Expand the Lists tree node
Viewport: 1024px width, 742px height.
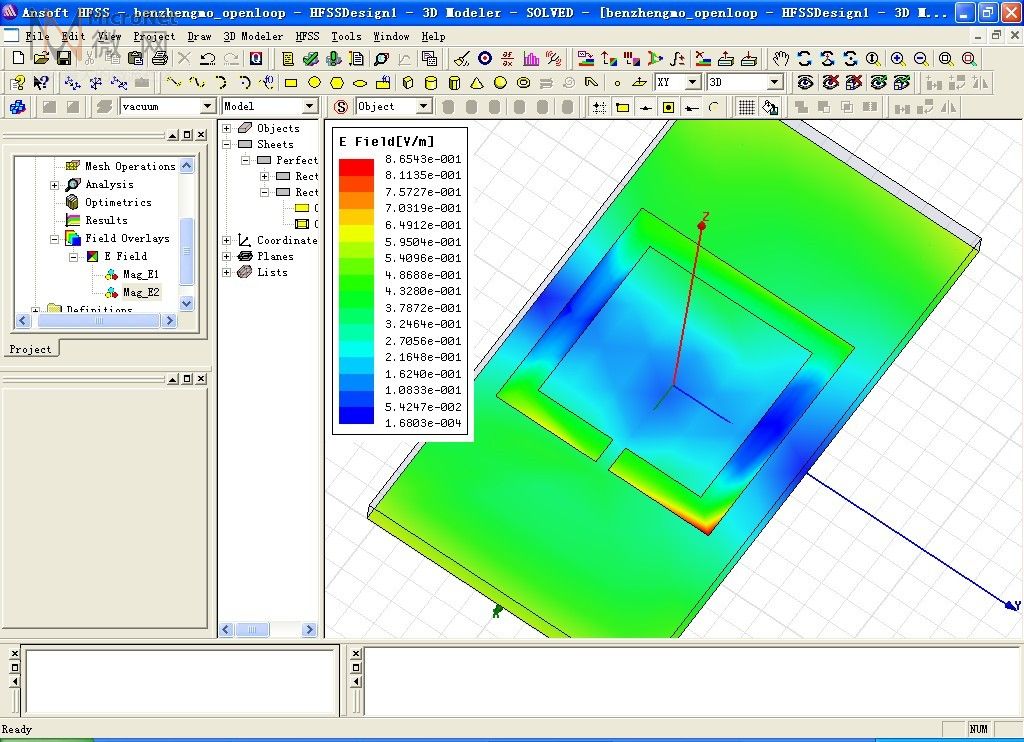[227, 272]
